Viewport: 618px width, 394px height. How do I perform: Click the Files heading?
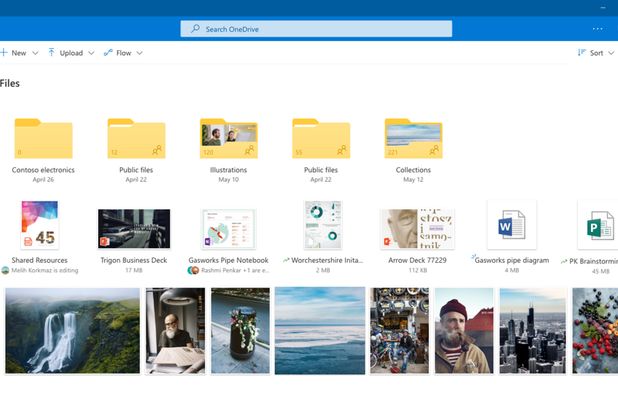pos(9,84)
